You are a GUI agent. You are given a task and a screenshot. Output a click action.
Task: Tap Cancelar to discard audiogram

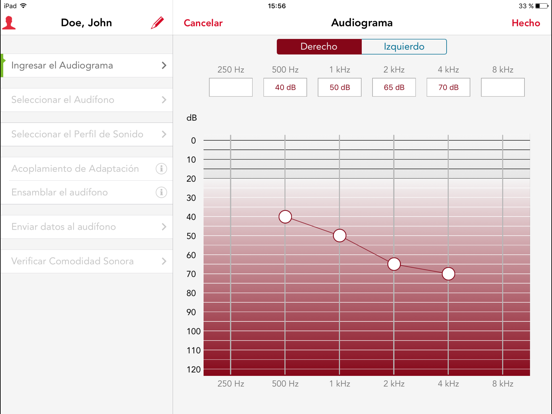(x=203, y=23)
